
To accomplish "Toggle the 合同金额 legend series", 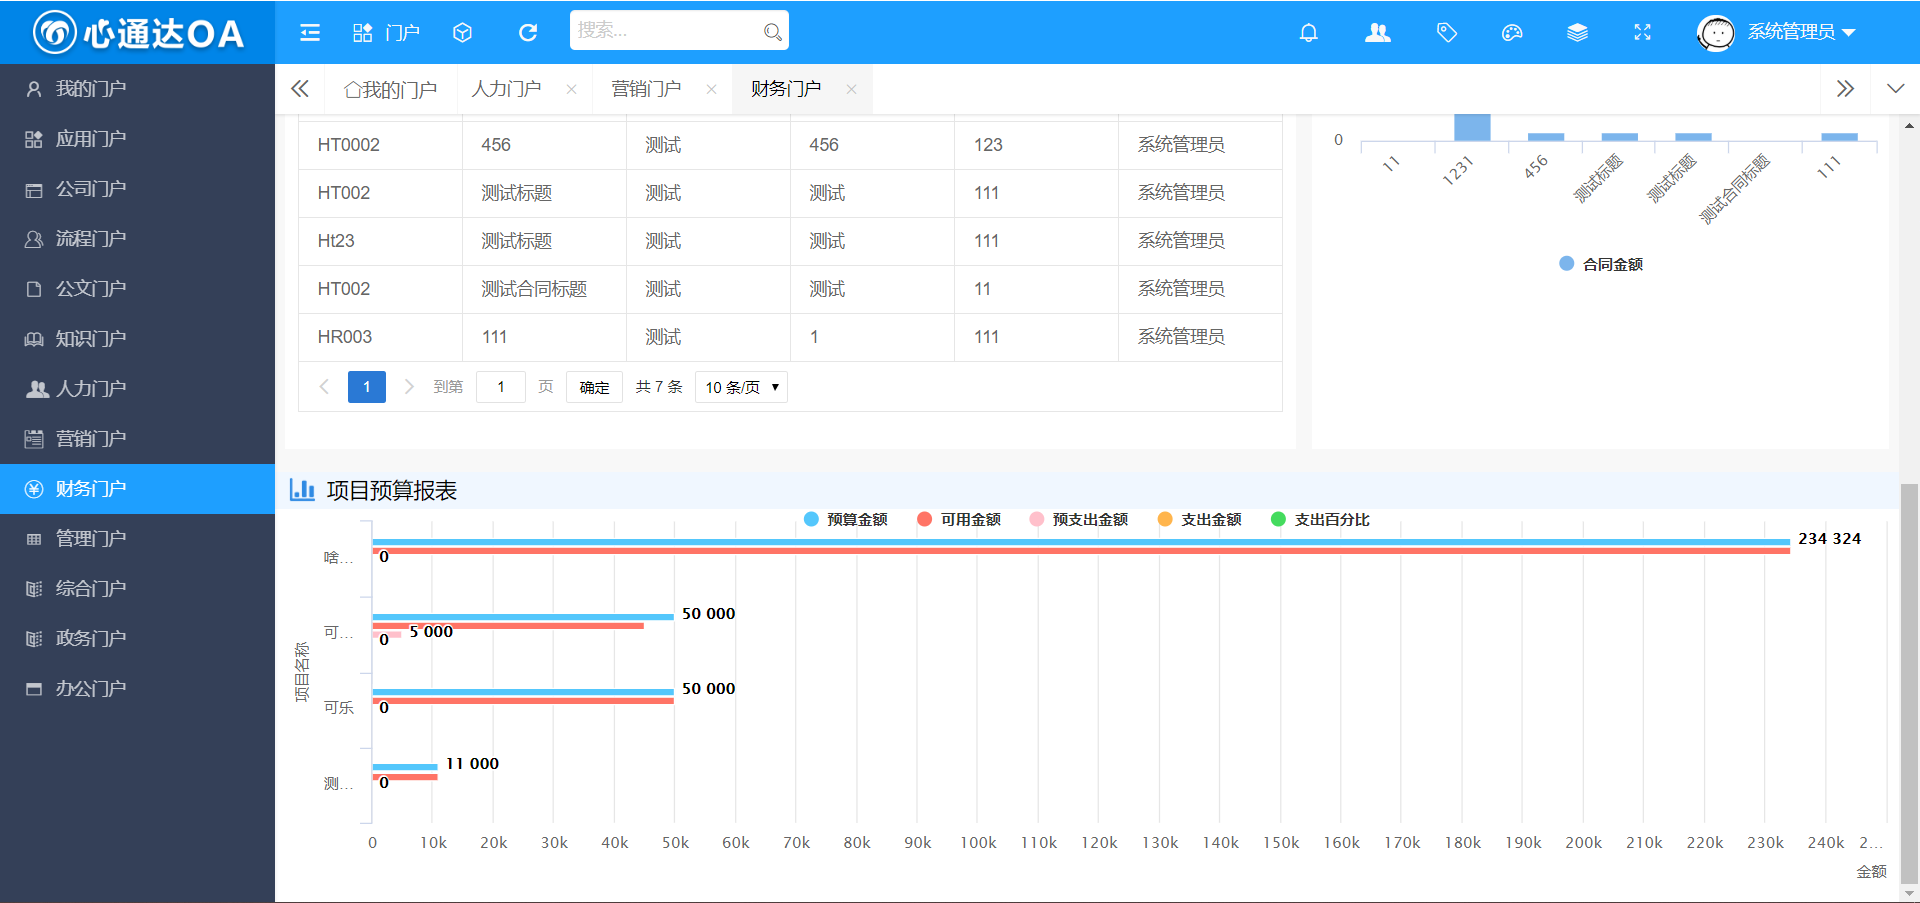I will coord(1601,264).
